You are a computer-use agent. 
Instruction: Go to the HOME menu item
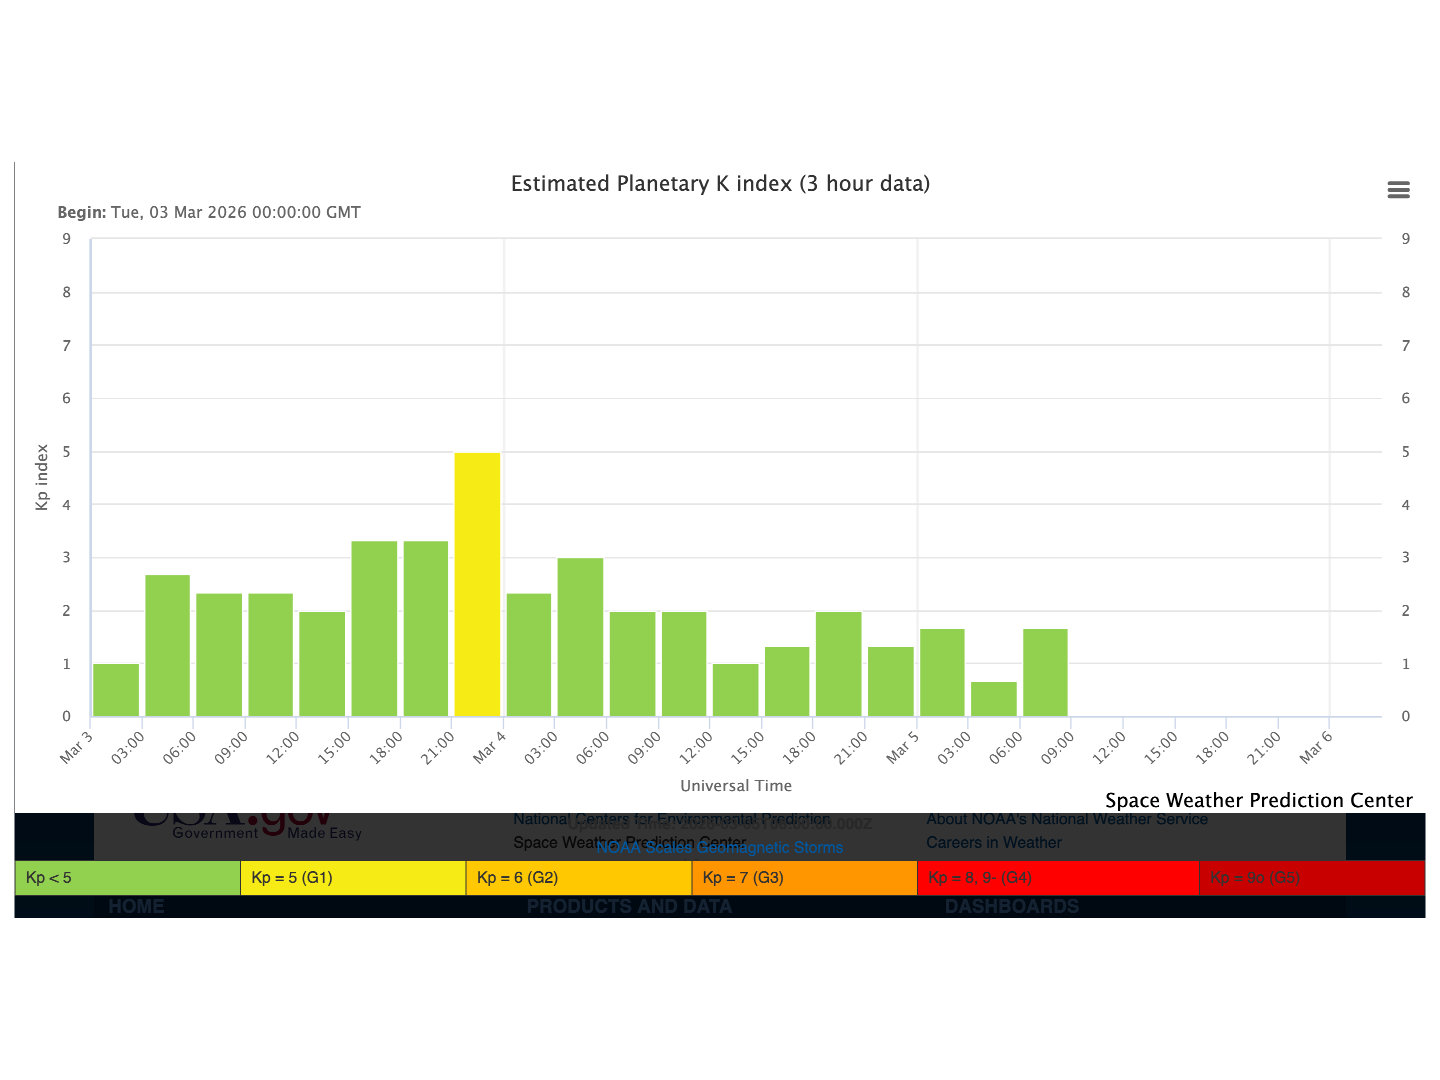[136, 907]
